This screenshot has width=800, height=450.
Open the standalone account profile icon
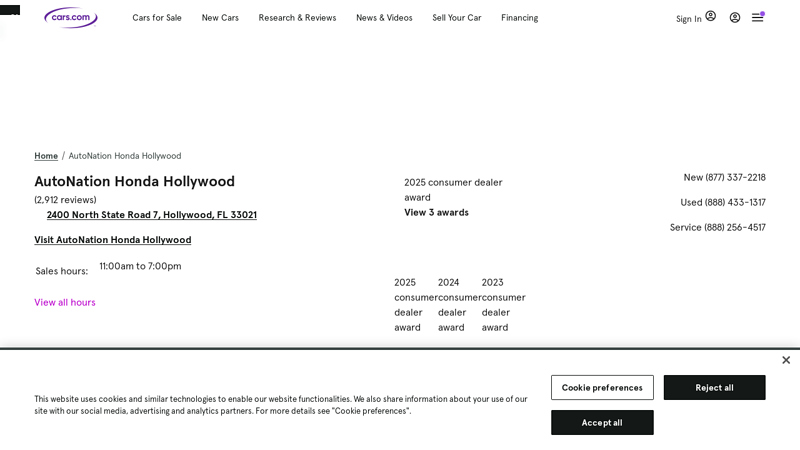tap(735, 18)
